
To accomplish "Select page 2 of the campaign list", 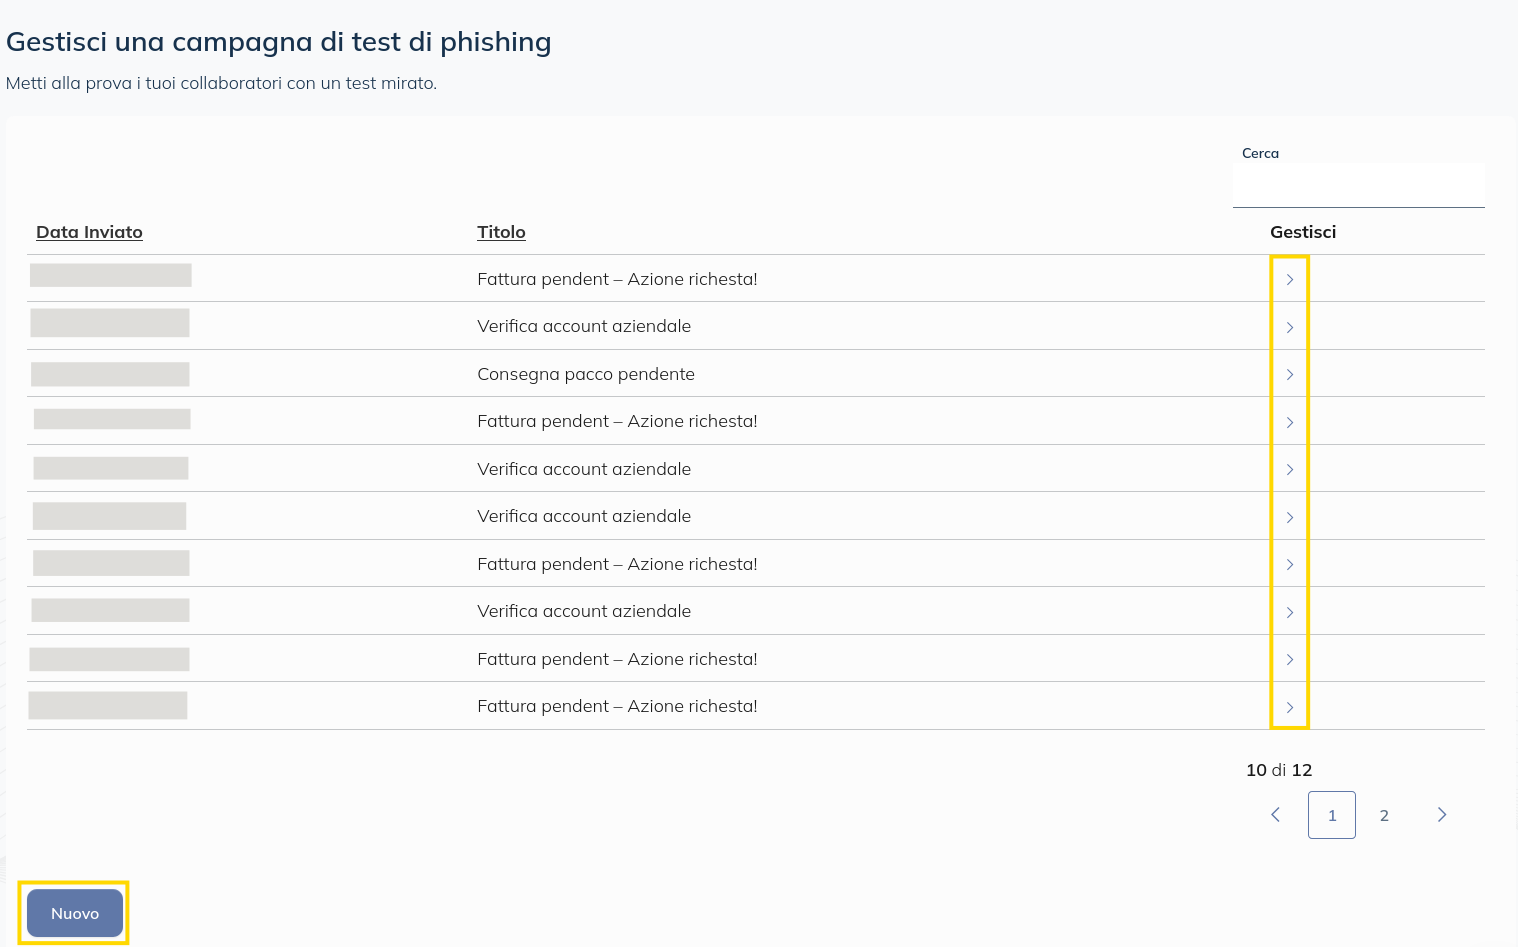I will tap(1384, 814).
